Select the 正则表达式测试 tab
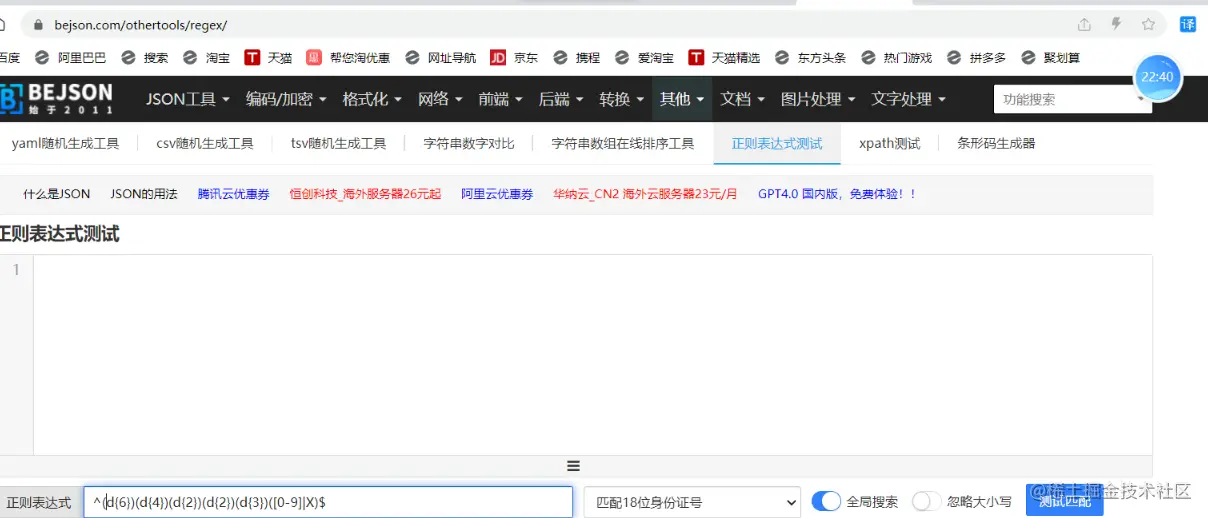This screenshot has width=1208, height=518. click(777, 143)
